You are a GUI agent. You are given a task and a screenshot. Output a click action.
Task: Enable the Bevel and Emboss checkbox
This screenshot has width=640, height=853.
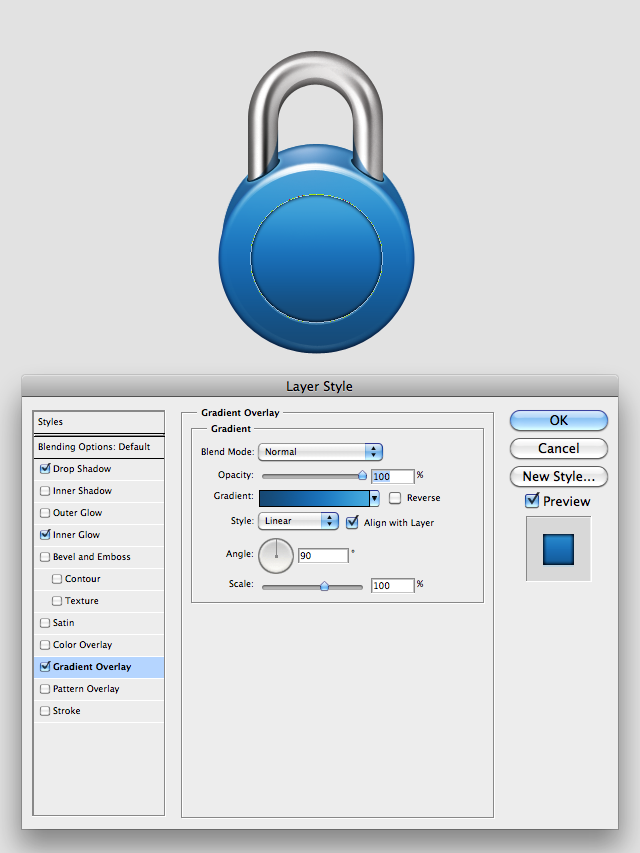tap(45, 557)
